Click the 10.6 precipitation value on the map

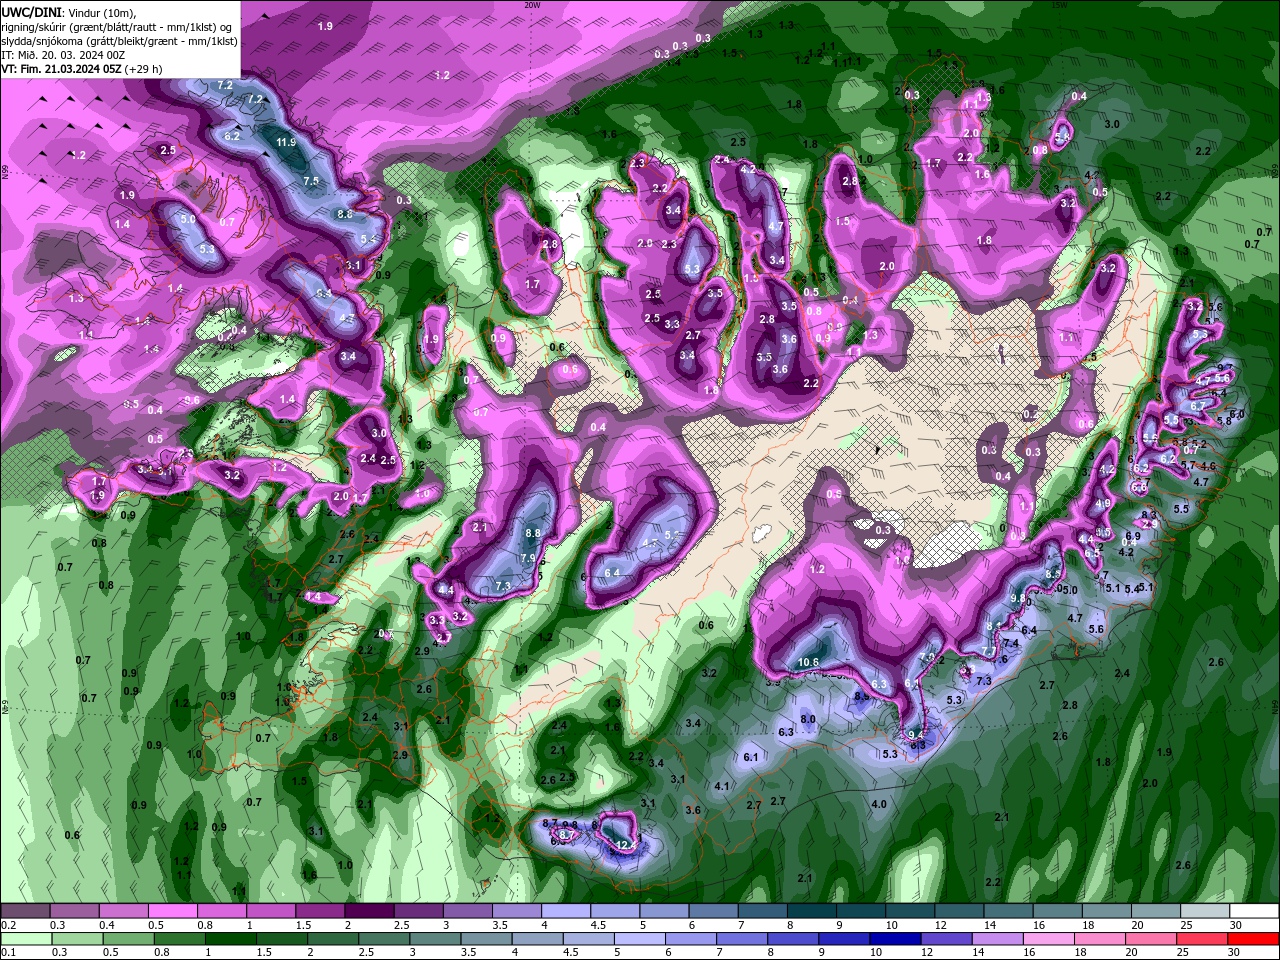click(809, 662)
